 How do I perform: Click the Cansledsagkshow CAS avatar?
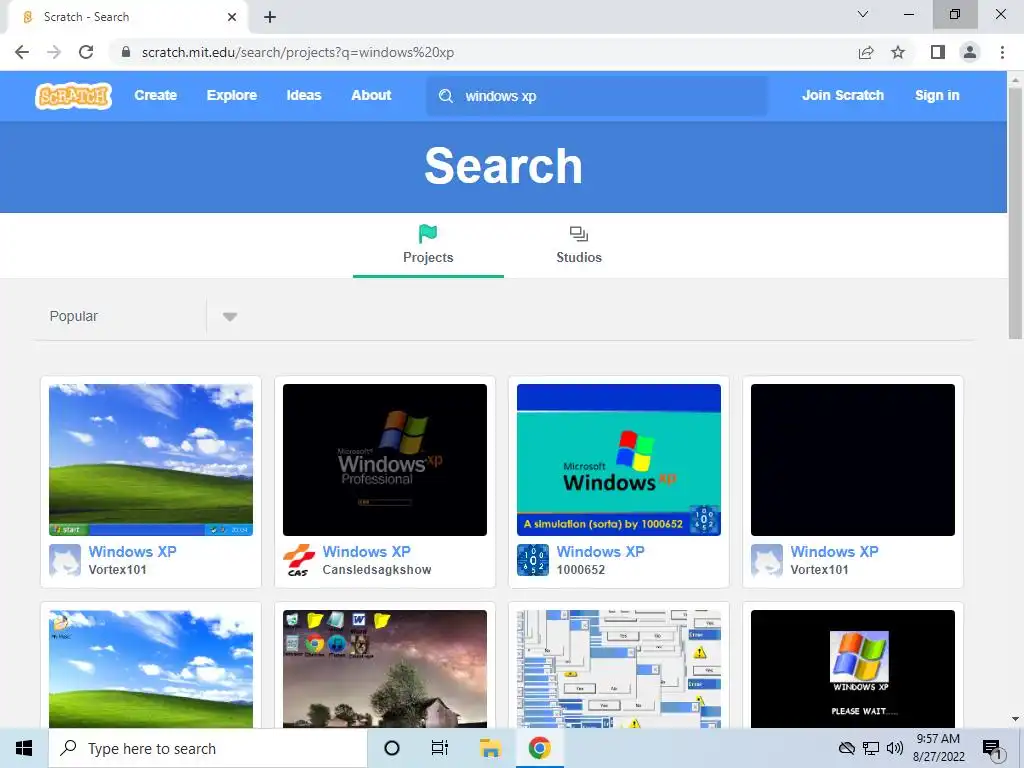pos(298,560)
